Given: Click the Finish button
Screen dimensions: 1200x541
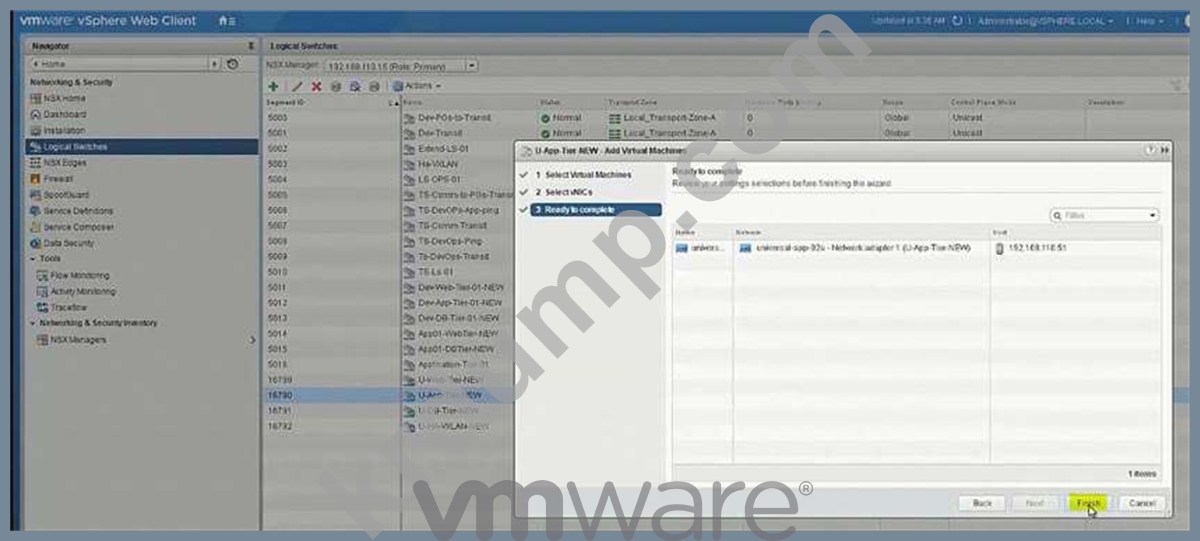Looking at the screenshot, I should 1089,503.
